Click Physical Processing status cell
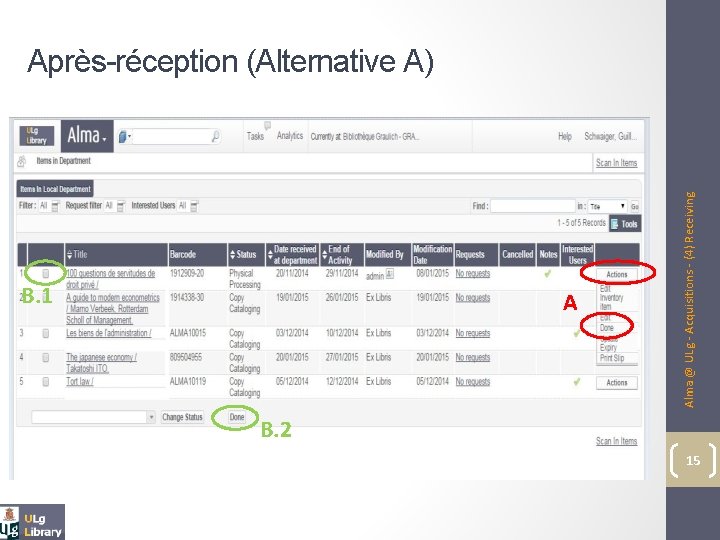The image size is (720, 540). tap(245, 279)
